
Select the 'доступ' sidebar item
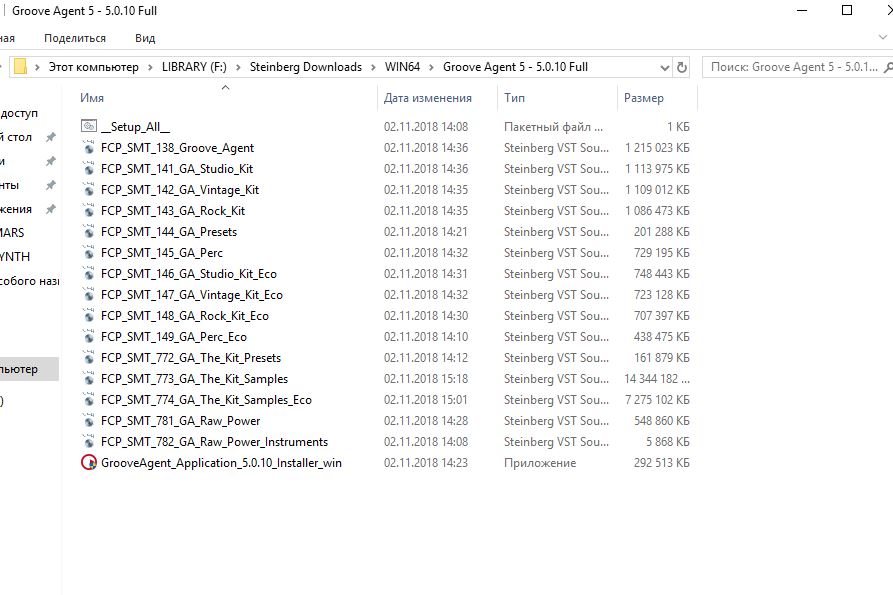[19, 113]
